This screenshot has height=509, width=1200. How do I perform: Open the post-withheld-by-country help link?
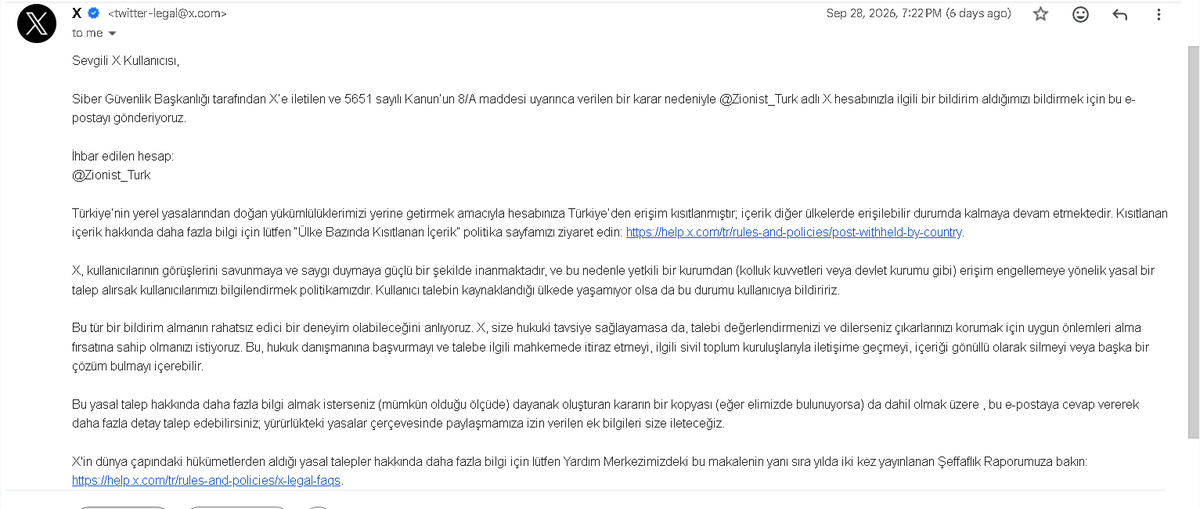794,232
